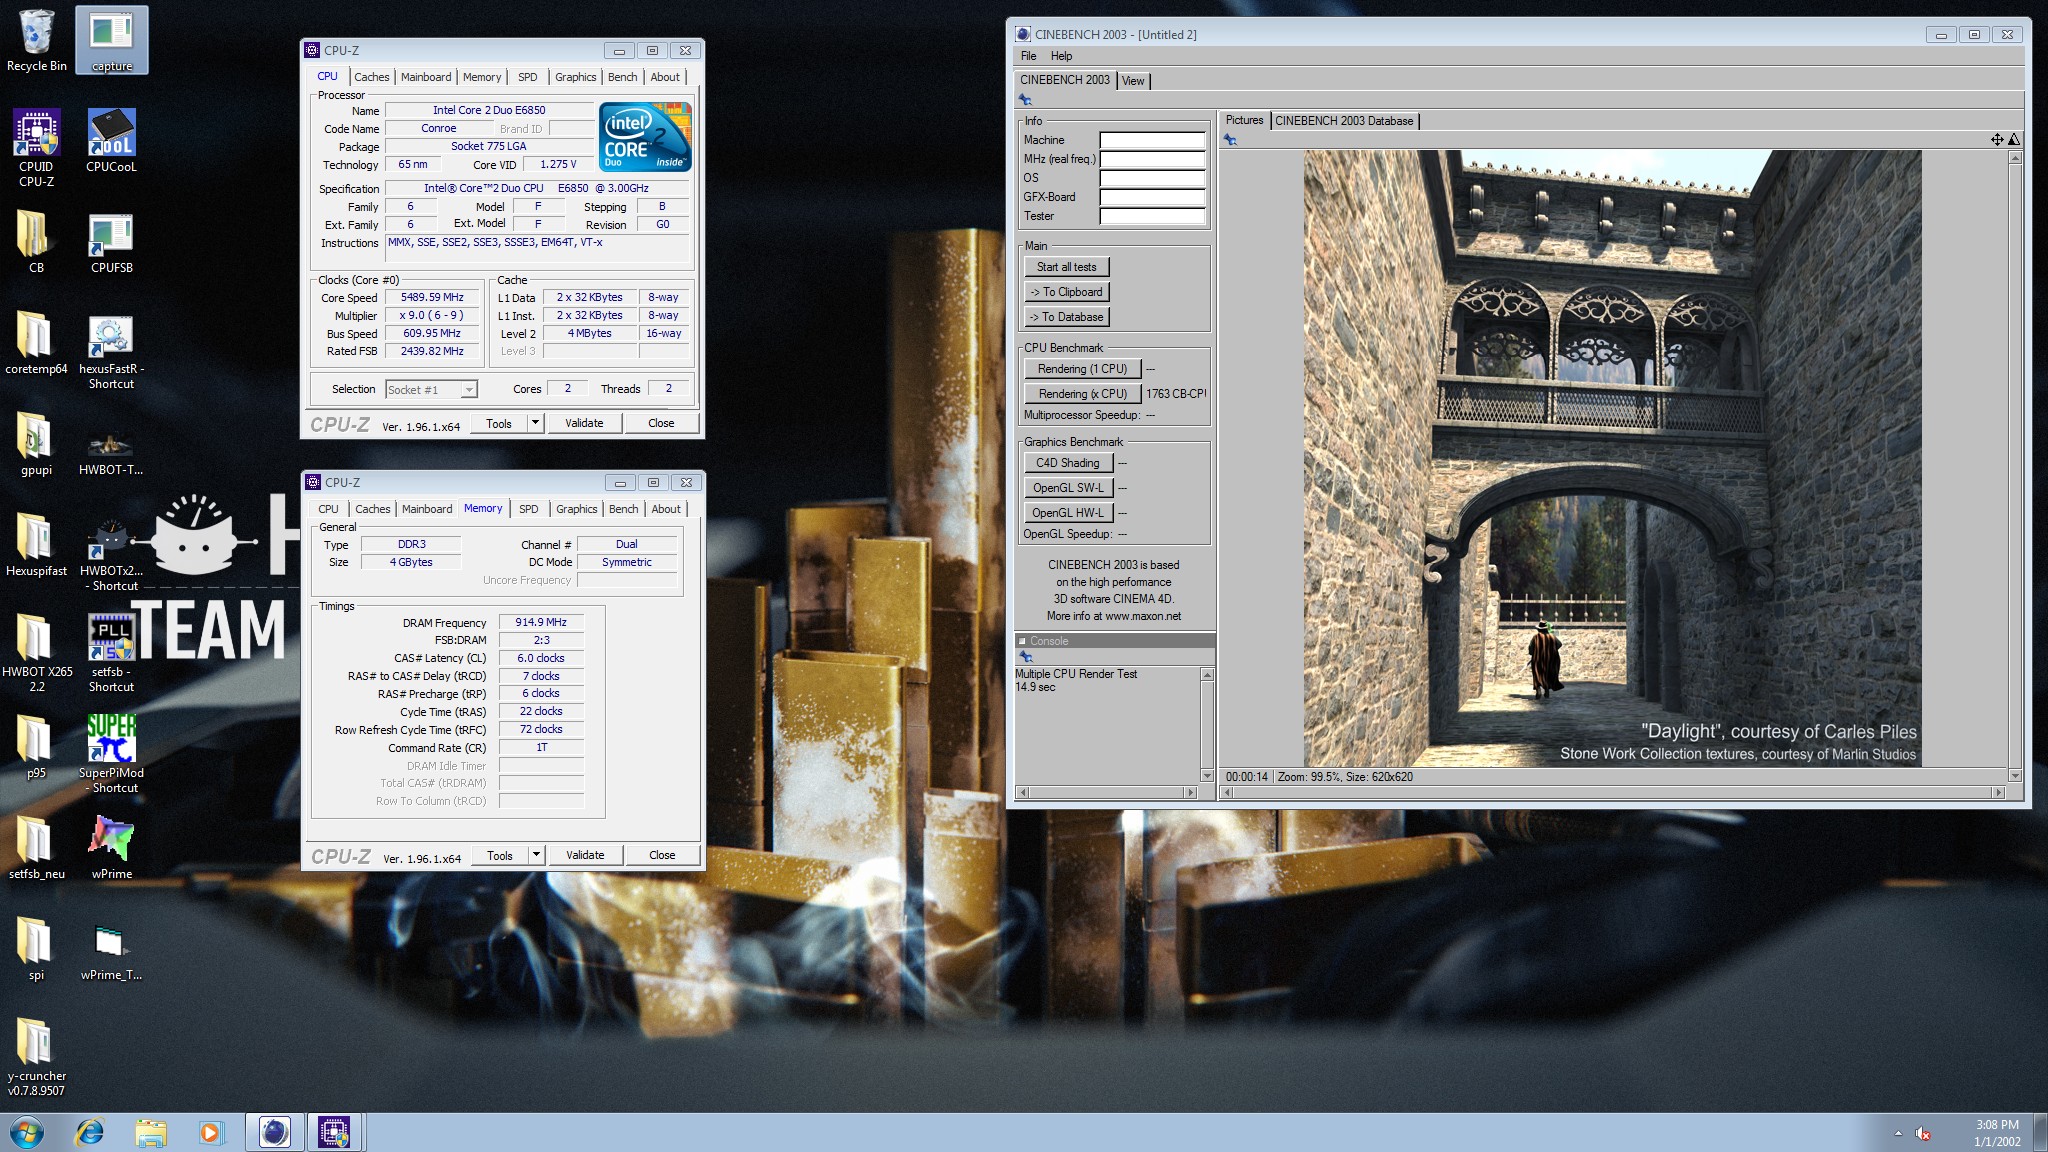Screen dimensions: 2048x1152
Task: Open Windows Explorer from taskbar
Action: (151, 1132)
